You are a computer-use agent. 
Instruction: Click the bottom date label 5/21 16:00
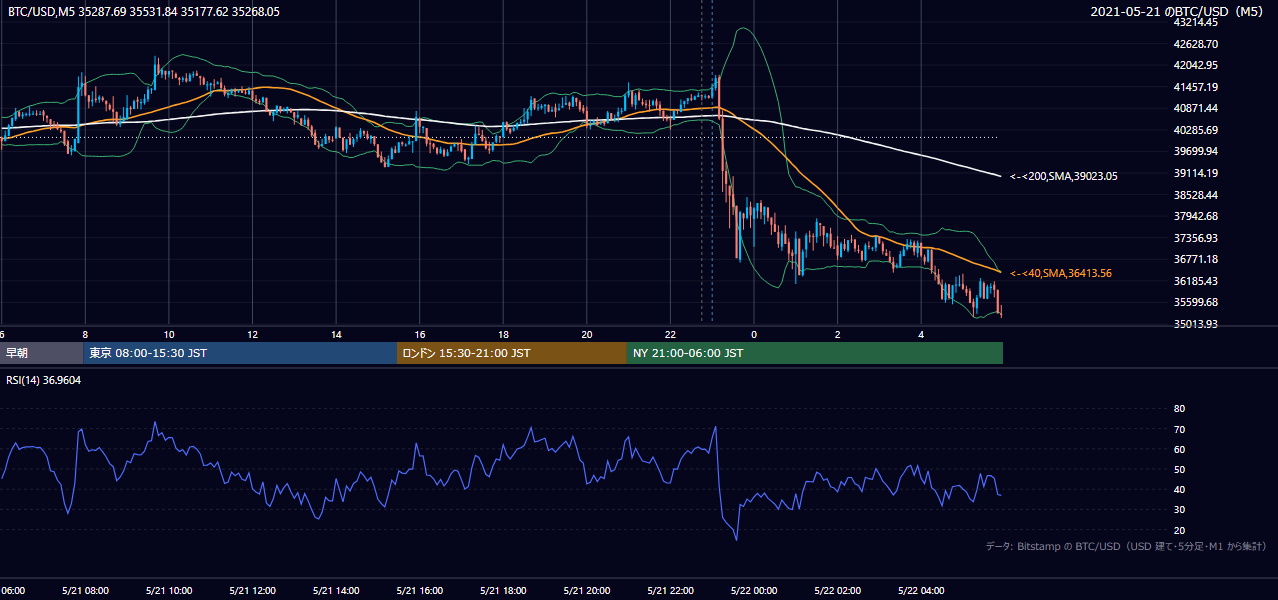tap(420, 590)
